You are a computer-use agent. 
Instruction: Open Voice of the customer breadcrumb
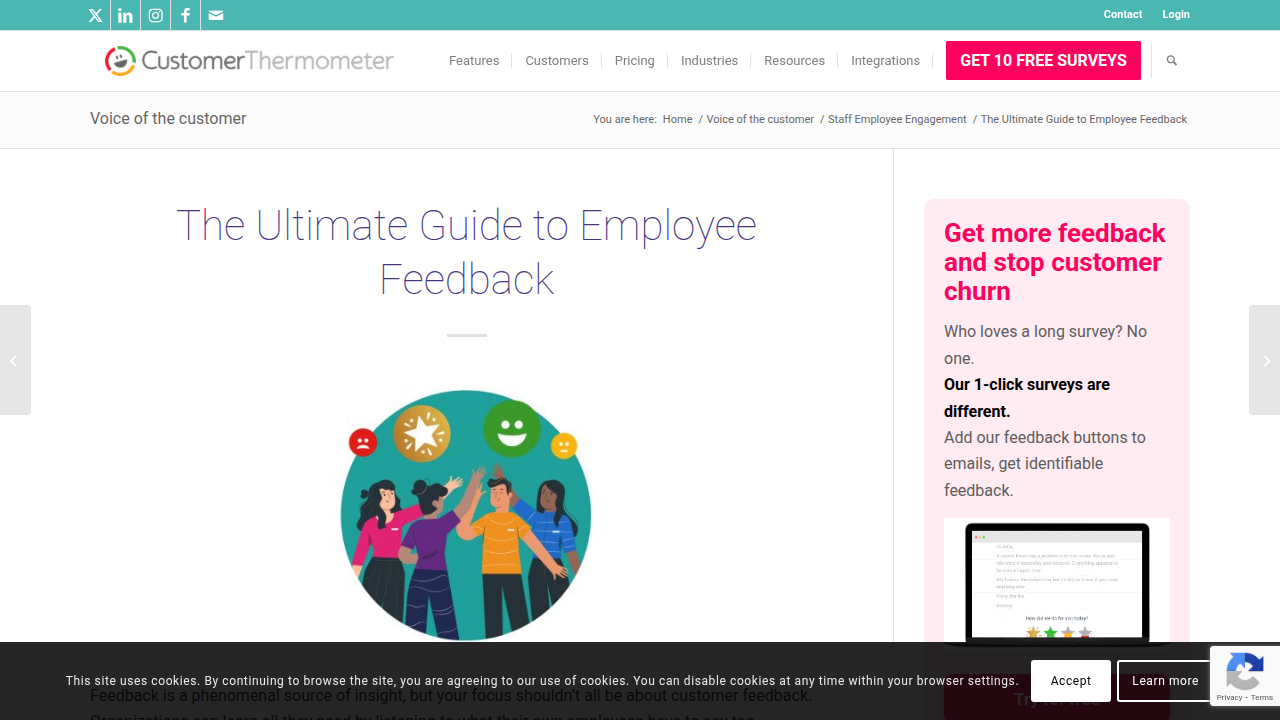coord(760,119)
